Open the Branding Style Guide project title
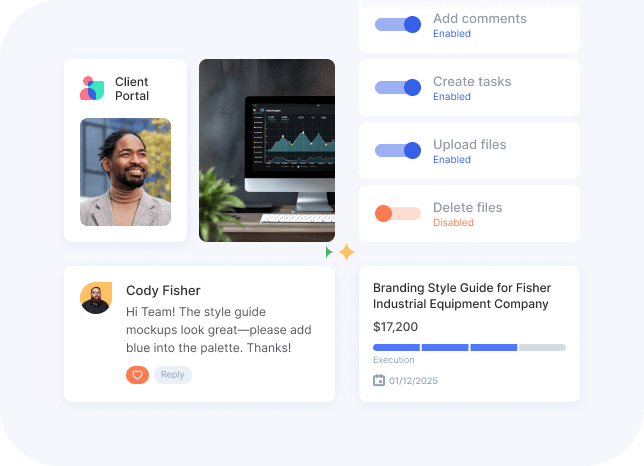This screenshot has height=466, width=644. pos(461,296)
